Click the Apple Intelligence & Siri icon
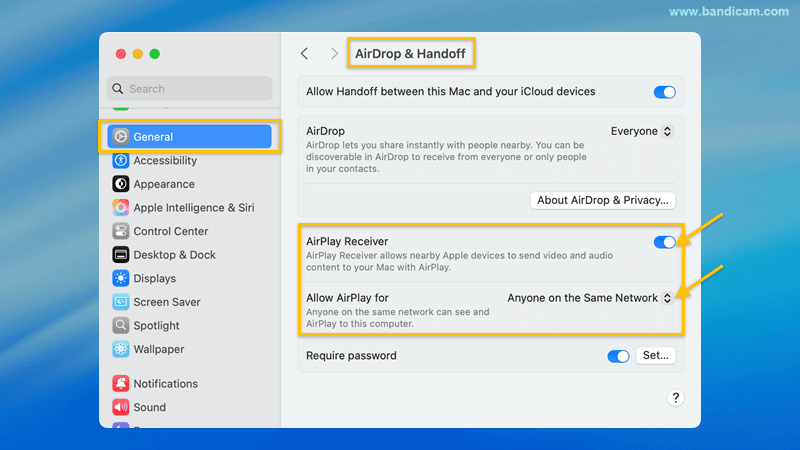This screenshot has height=450, width=800. click(x=121, y=208)
